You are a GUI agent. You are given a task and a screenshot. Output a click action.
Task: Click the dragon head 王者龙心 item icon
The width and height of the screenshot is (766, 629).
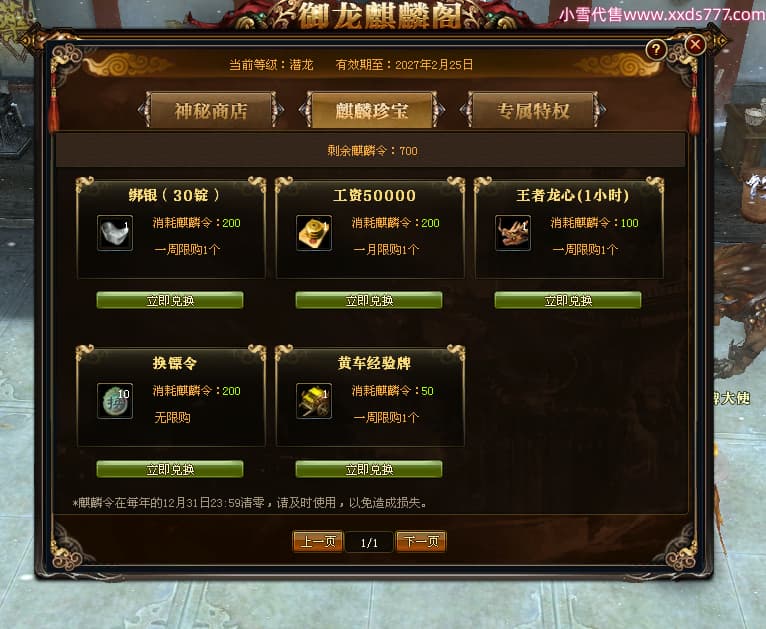coord(512,233)
